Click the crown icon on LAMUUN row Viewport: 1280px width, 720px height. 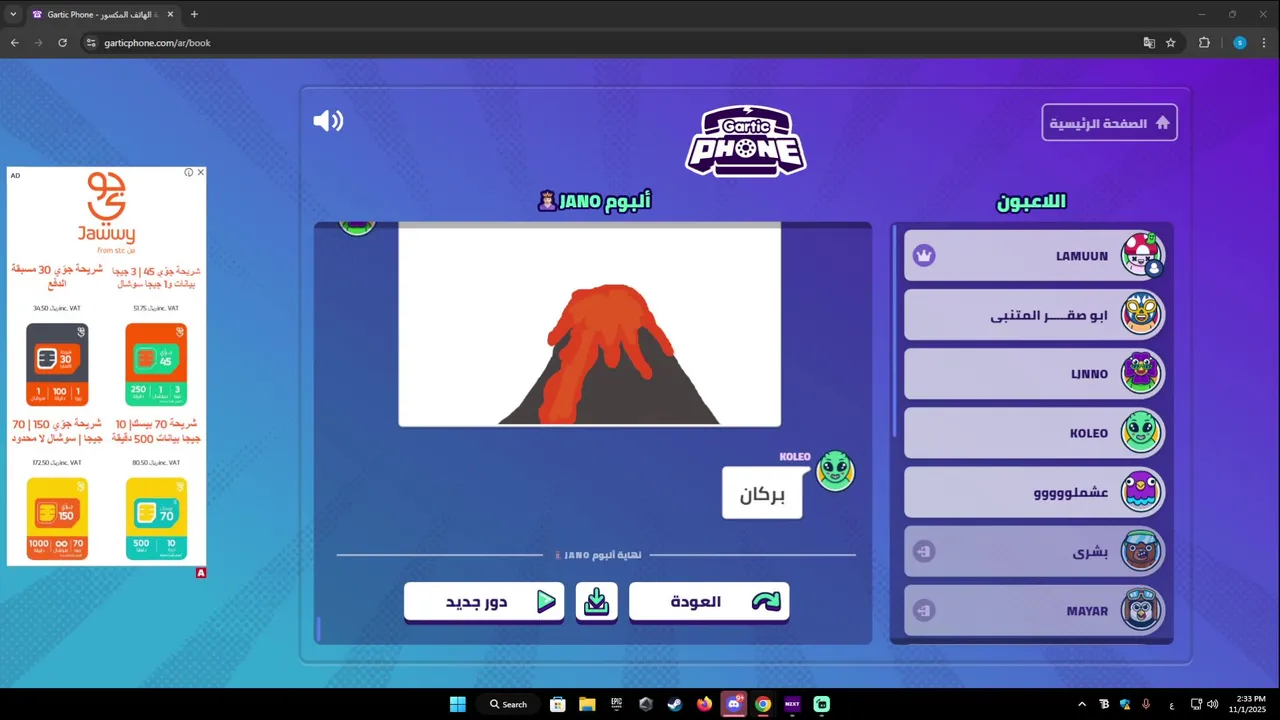coord(924,256)
